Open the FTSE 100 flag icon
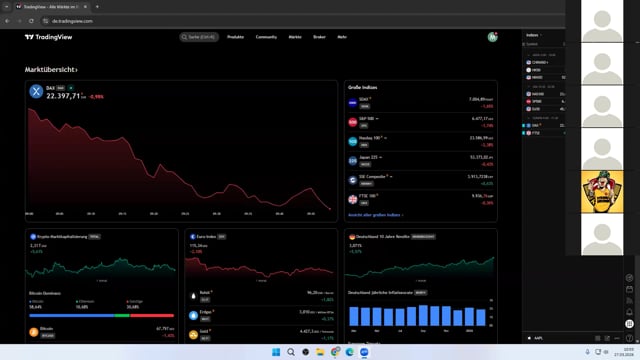The image size is (640, 360). coord(353,200)
